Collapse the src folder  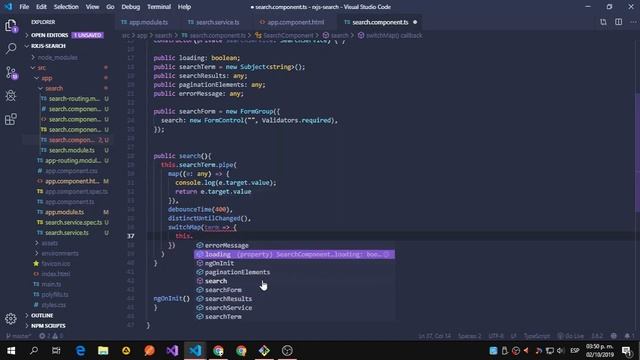coord(42,68)
